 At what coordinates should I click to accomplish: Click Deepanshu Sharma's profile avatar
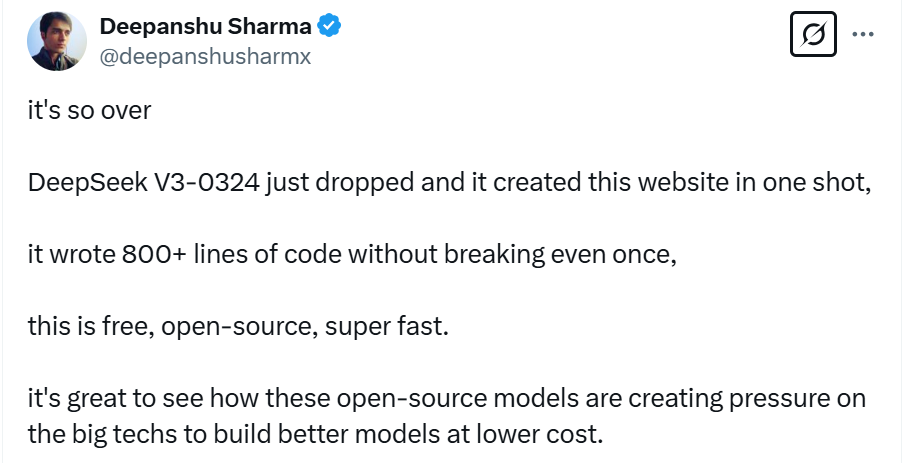[56, 42]
